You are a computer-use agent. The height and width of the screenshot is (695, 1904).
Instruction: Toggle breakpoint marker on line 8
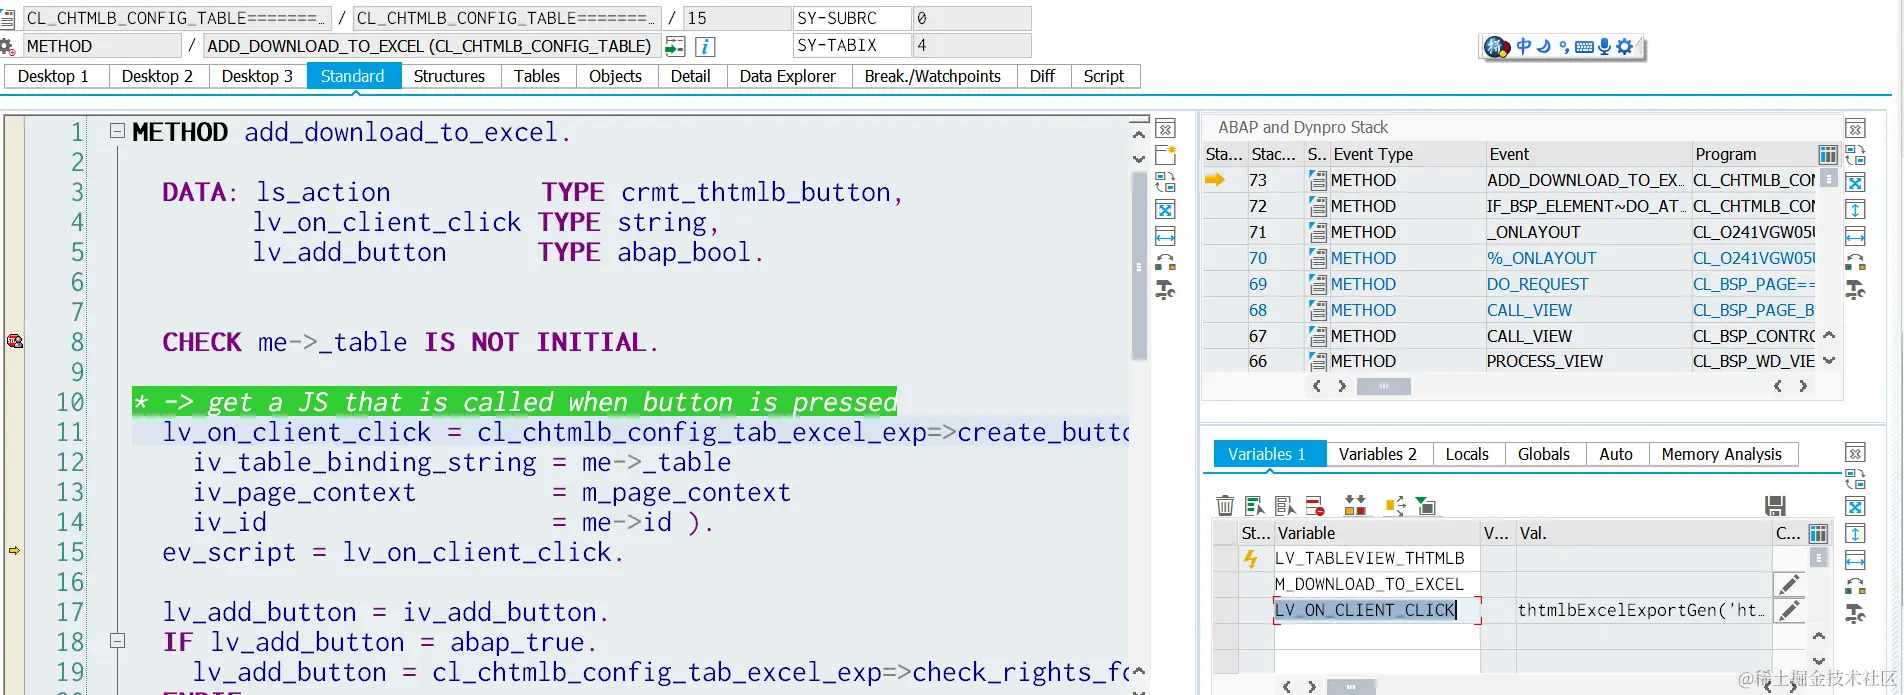[15, 341]
